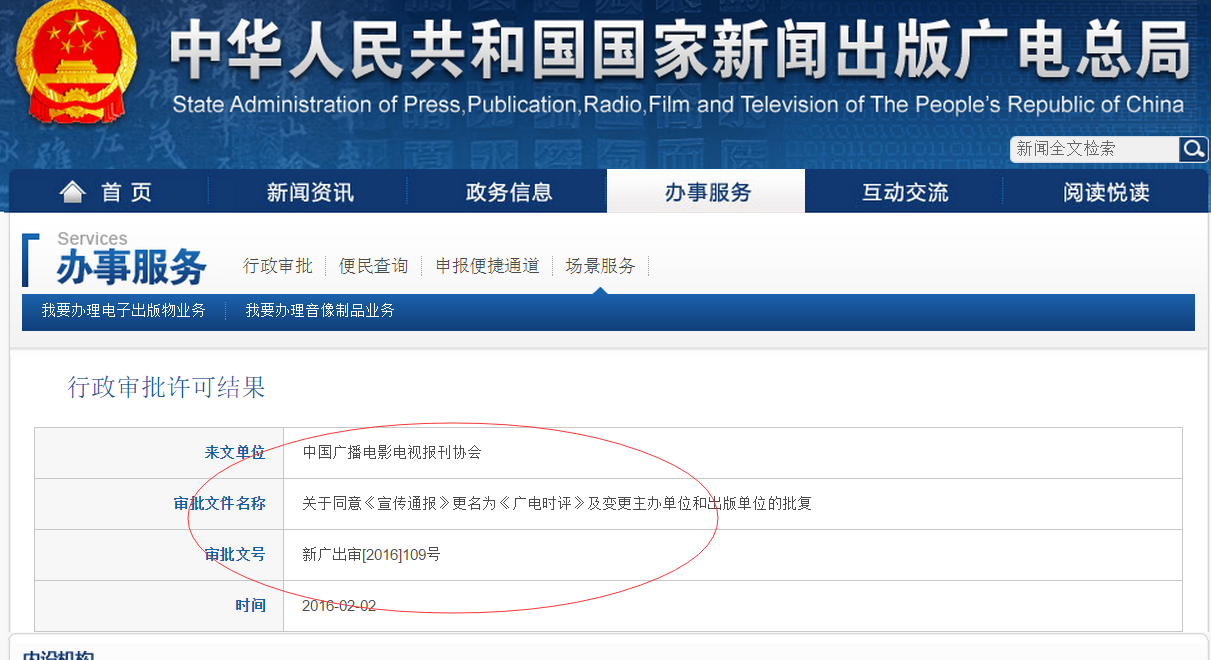Select the document number 新广出审[2016]109号
This screenshot has width=1211, height=660.
coord(371,555)
